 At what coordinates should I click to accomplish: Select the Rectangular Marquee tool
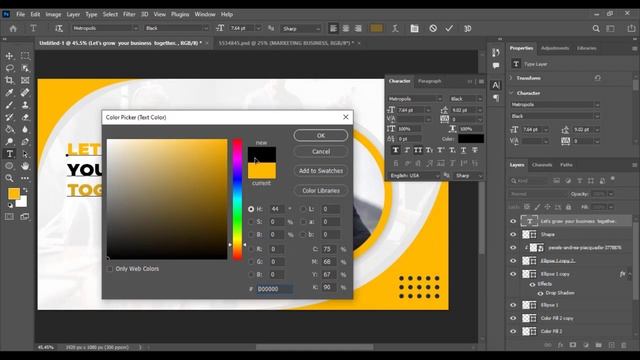click(25, 56)
